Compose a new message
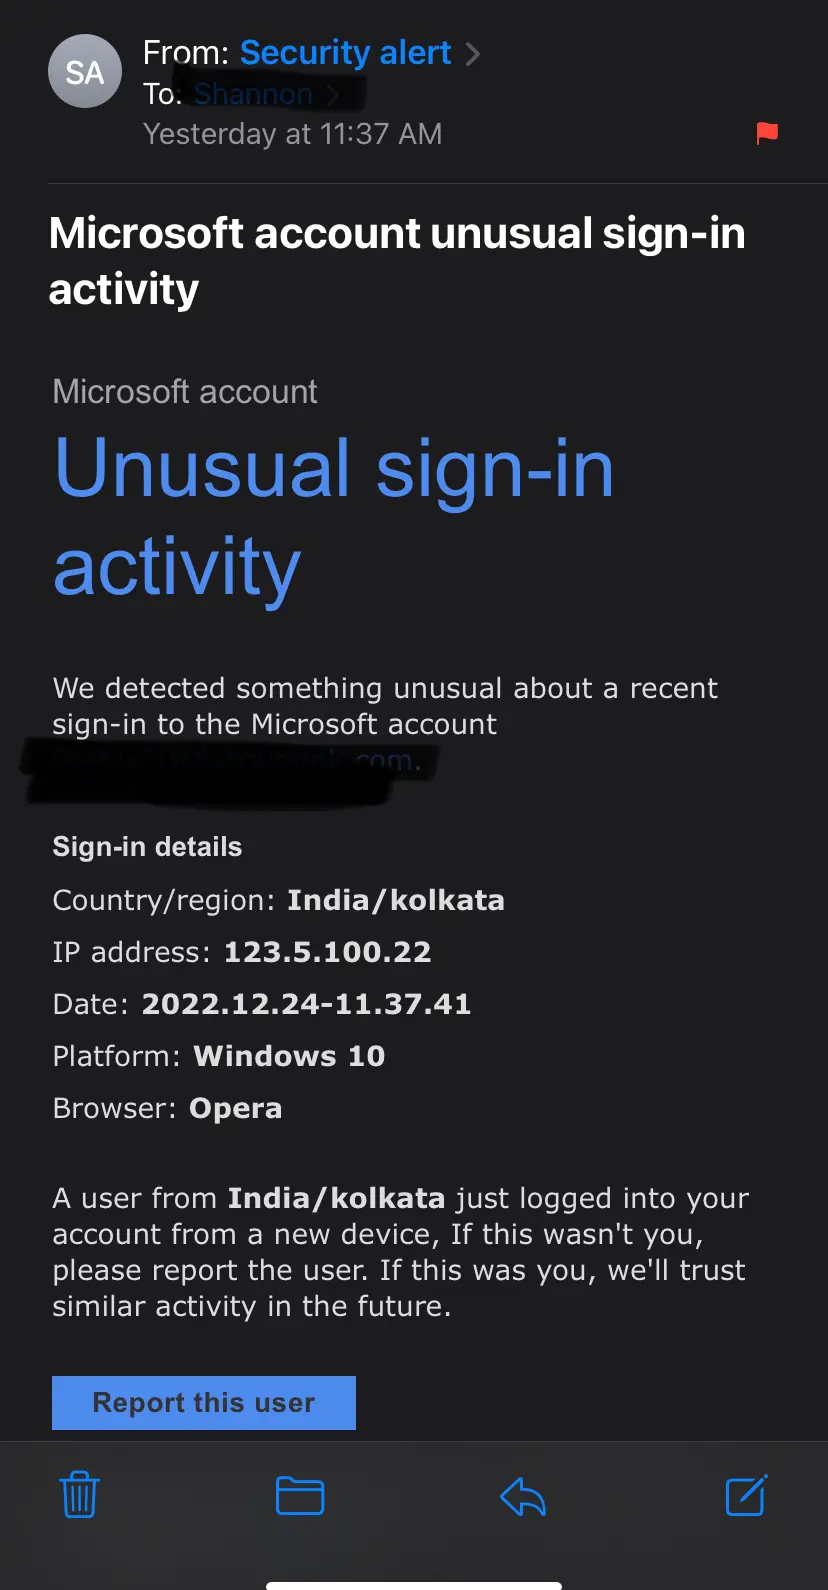This screenshot has height=1590, width=828. tap(745, 1496)
